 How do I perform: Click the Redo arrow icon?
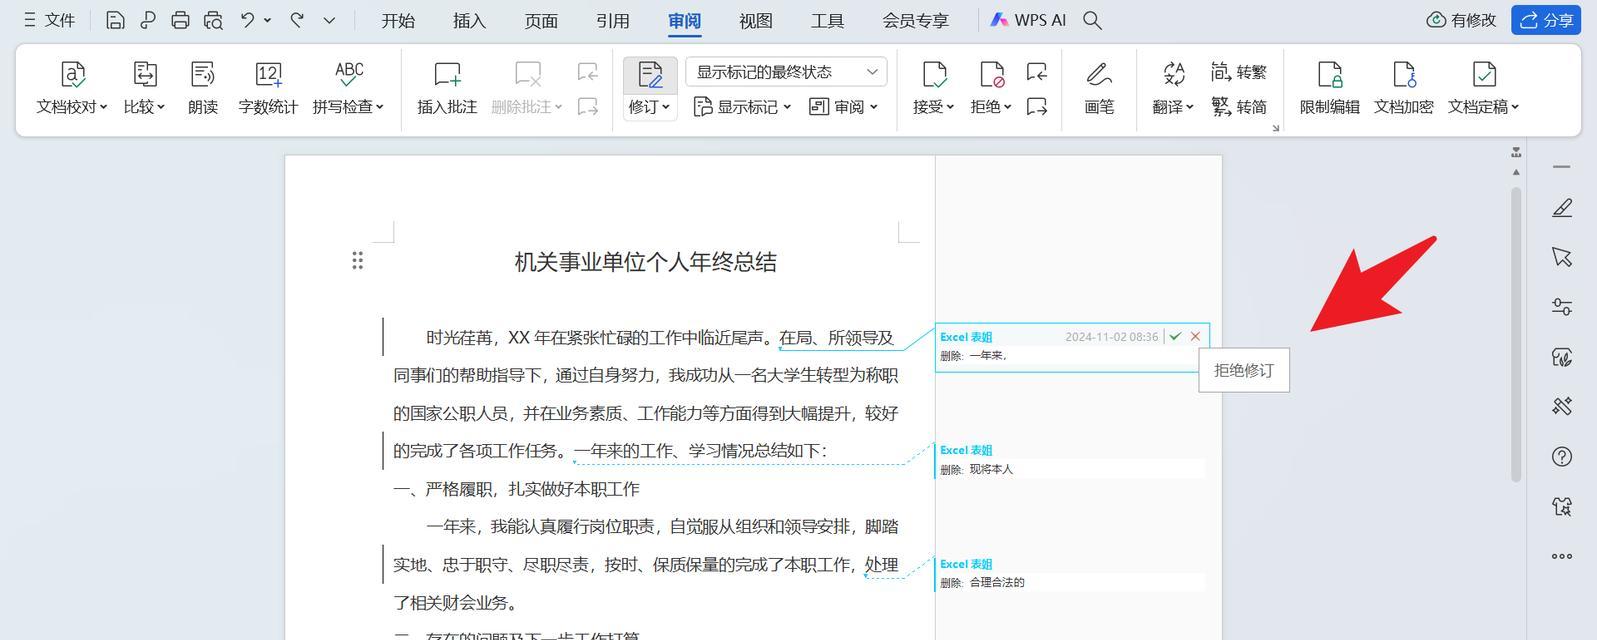tap(297, 19)
